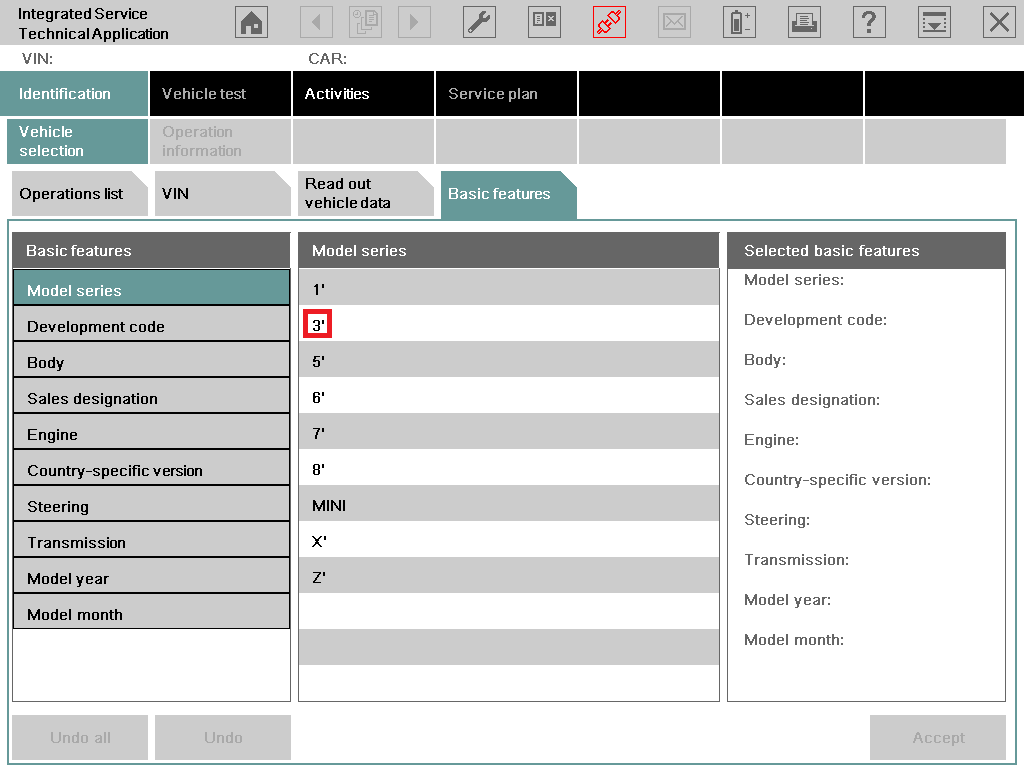1024x768 pixels.
Task: Choose 8' model series
Action: click(x=509, y=467)
